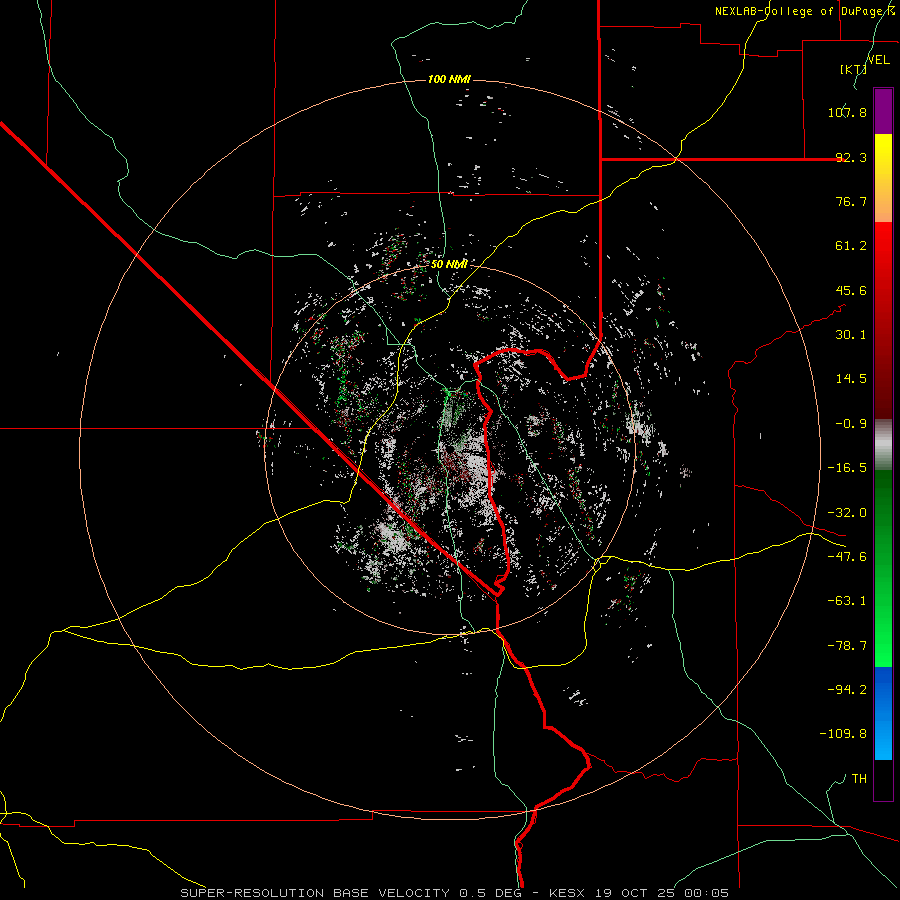Click the TH threshold label
The image size is (900, 900).
(859, 779)
